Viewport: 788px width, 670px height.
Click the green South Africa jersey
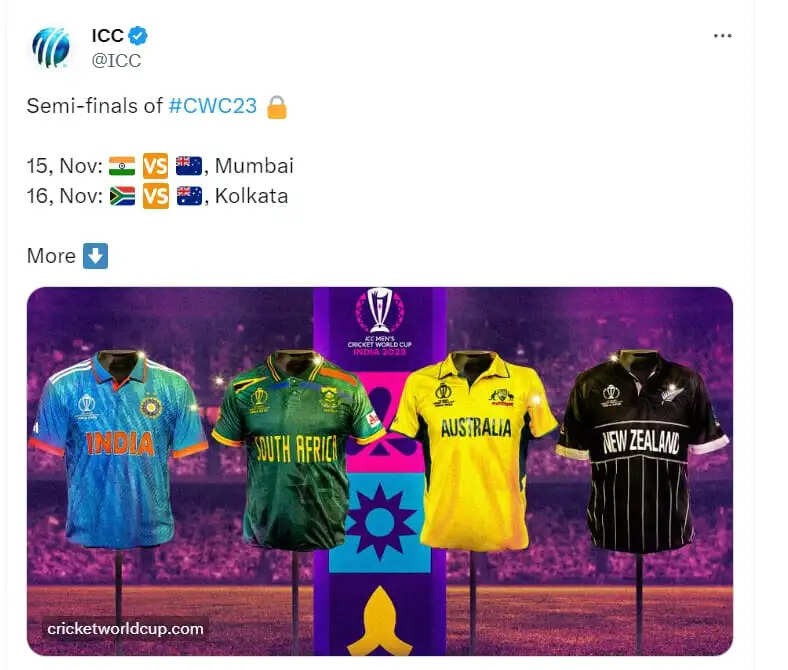tap(297, 450)
